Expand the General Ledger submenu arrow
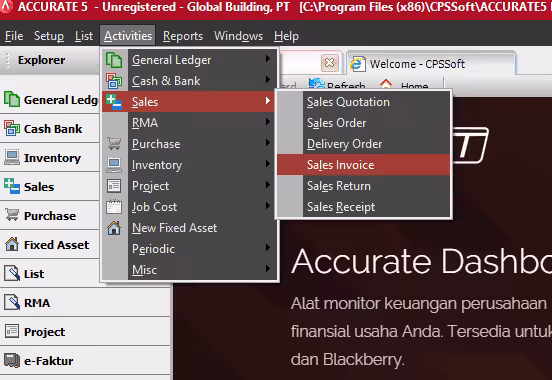The width and height of the screenshot is (552, 380). coord(268,59)
